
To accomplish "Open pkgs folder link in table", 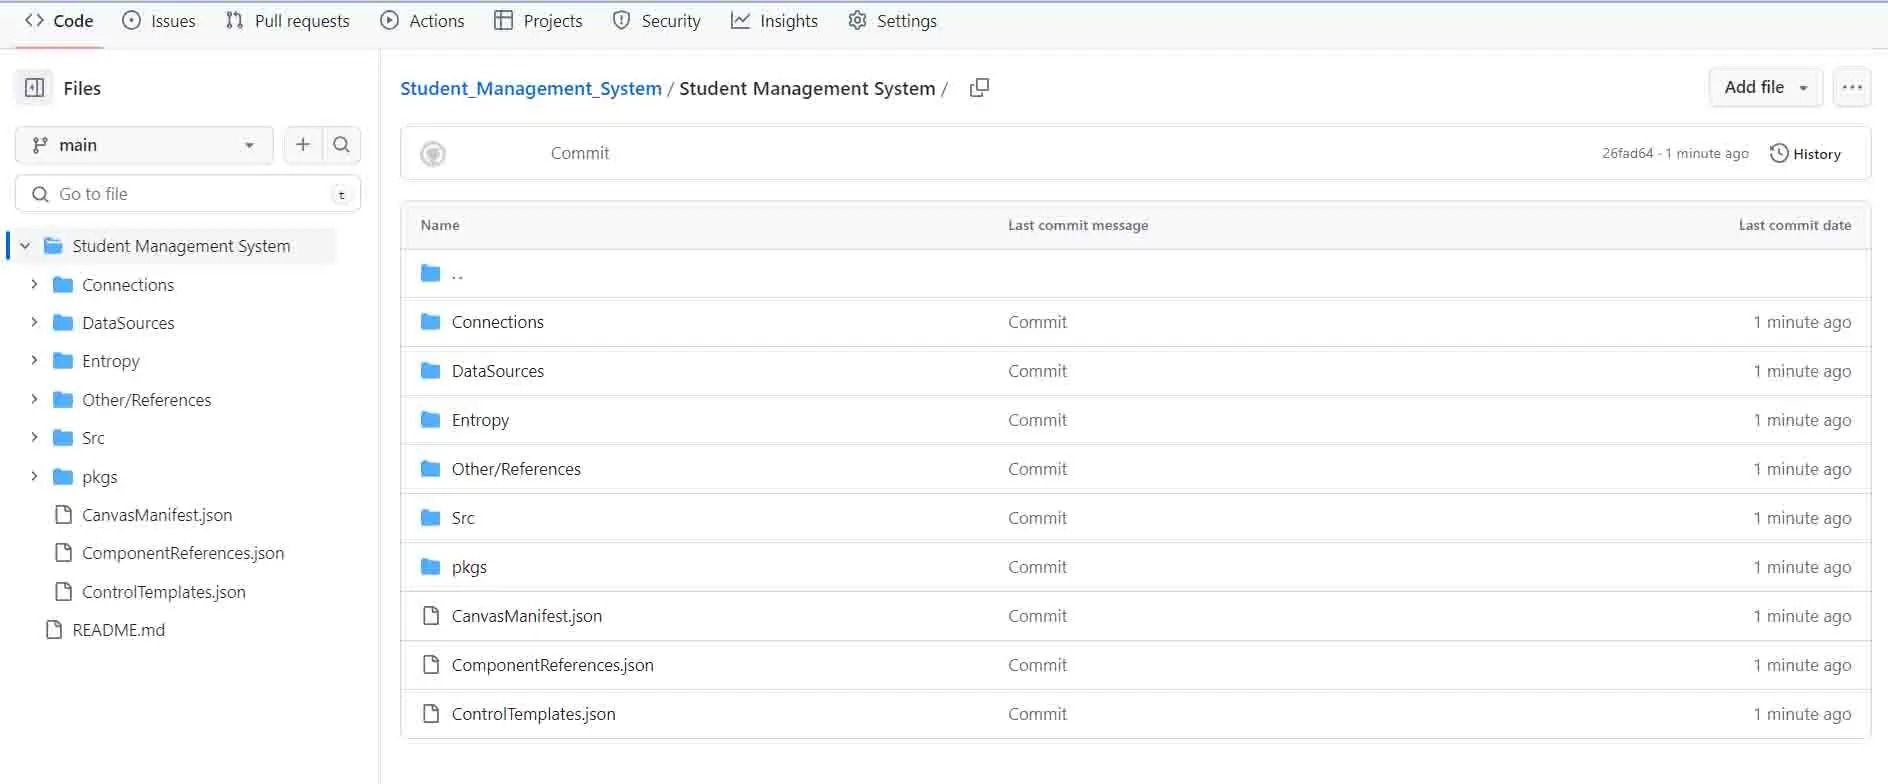I will (469, 567).
